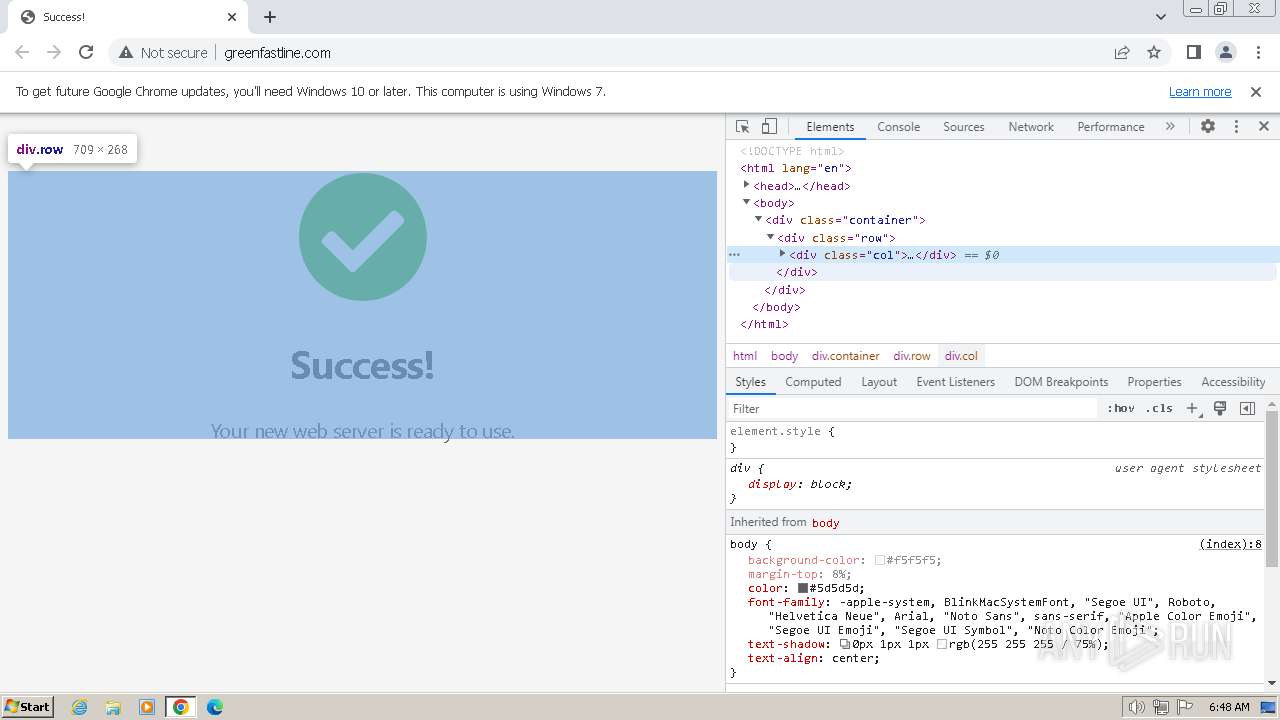Open color swatch for background-color #f5f5f5
This screenshot has width=1280, height=720.
coord(880,561)
